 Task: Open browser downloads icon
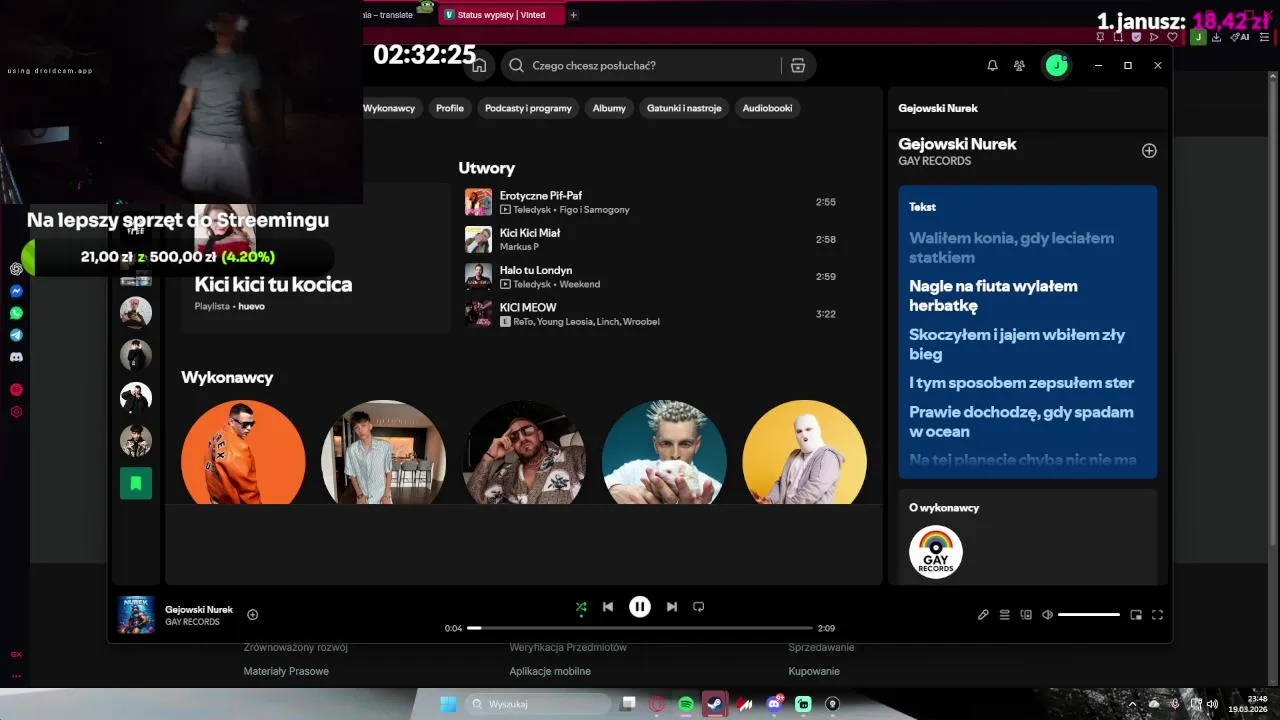coord(1216,37)
